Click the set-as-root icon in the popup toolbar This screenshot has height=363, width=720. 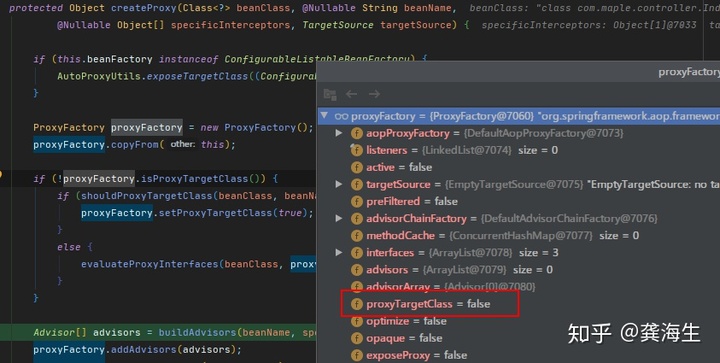click(330, 94)
